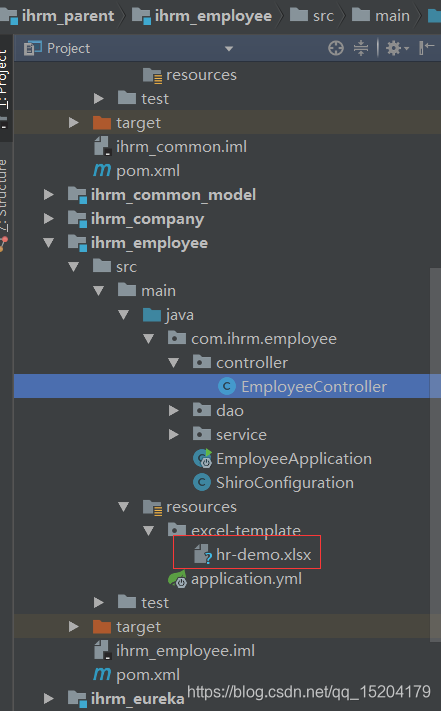Click the orange lower target folder icon

[102, 626]
